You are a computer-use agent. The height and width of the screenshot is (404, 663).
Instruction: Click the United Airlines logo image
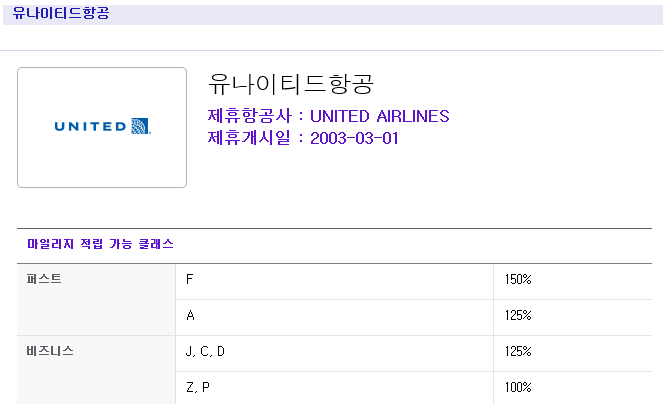(x=102, y=127)
